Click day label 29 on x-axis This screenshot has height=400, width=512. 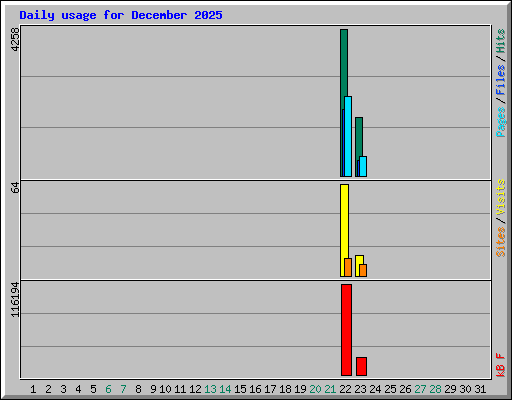(x=450, y=389)
